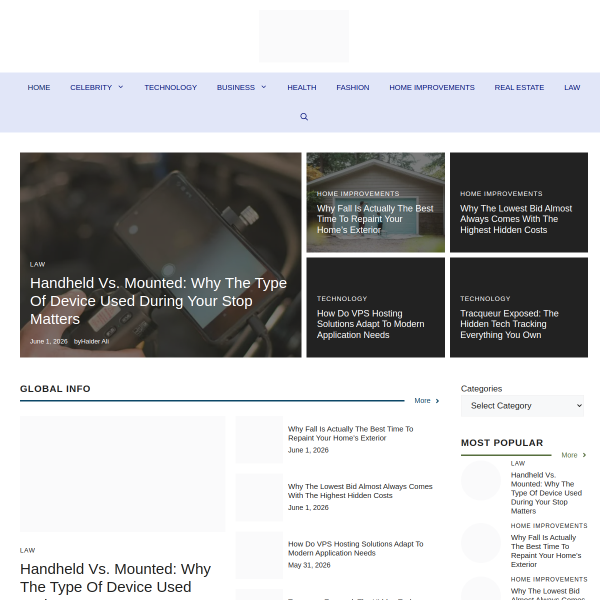This screenshot has height=600, width=600.
Task: Open author Haider Ali link on hero
Action: [95, 341]
